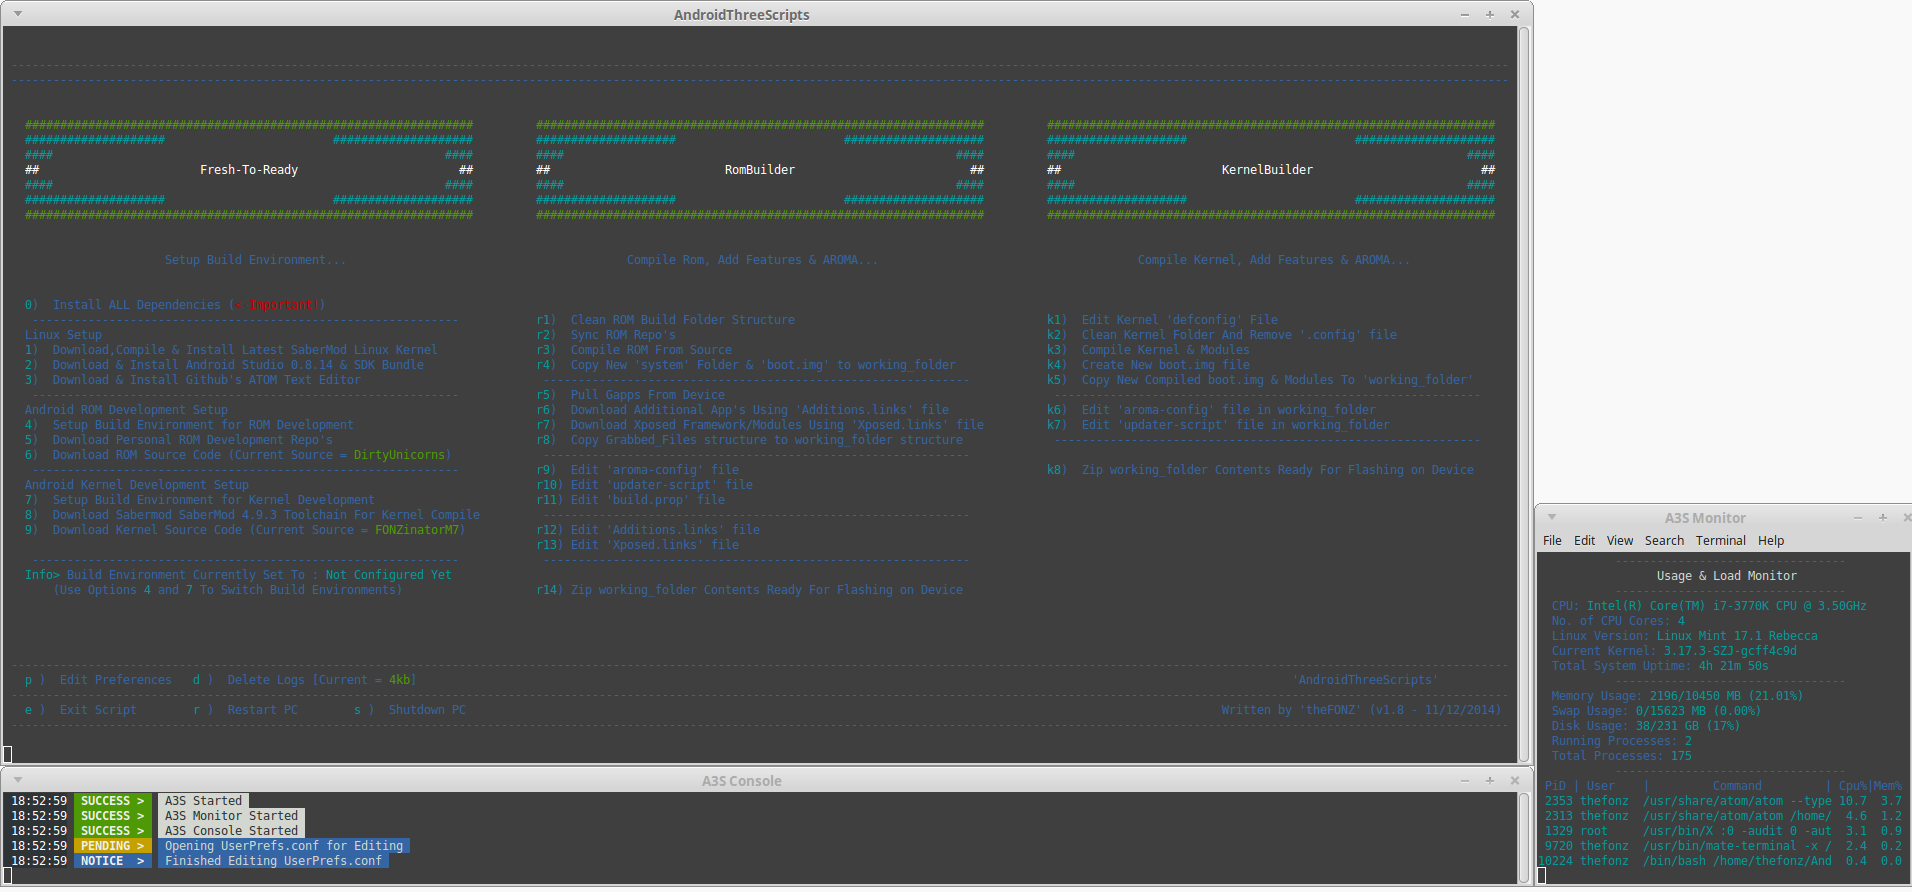Click 'Download ROM Source Code' line
The width and height of the screenshot is (1912, 892).
point(238,455)
